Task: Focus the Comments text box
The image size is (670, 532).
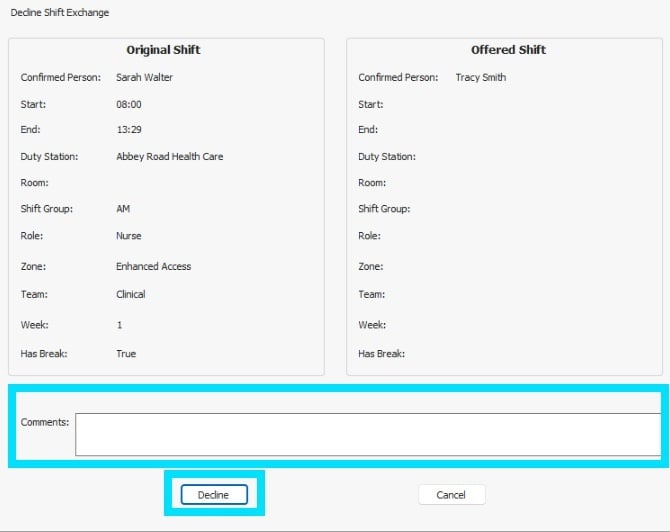Action: (367, 434)
